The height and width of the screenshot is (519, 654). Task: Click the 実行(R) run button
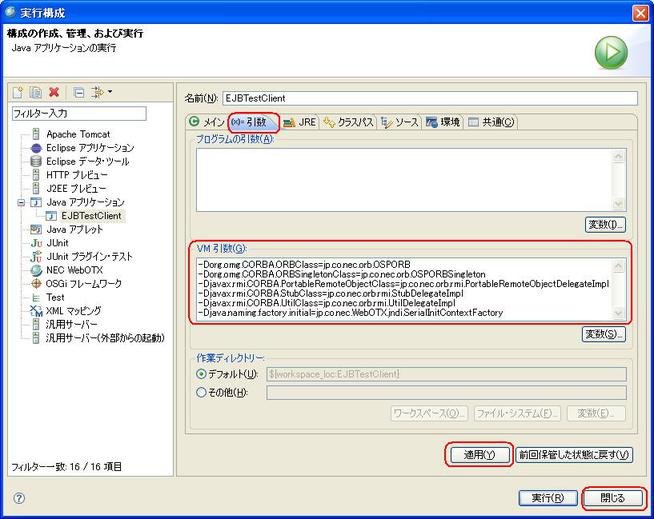(548, 498)
